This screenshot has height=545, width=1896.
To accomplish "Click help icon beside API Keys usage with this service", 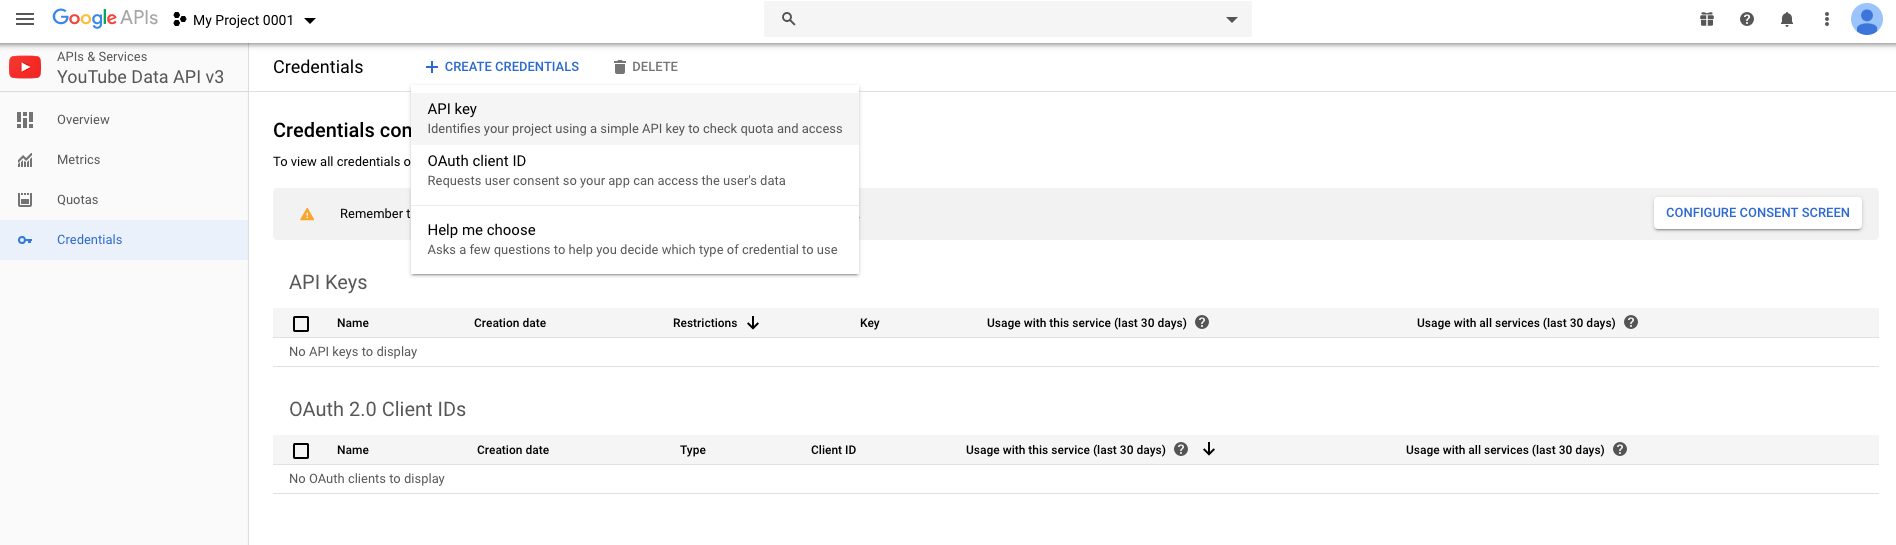I will point(1202,323).
